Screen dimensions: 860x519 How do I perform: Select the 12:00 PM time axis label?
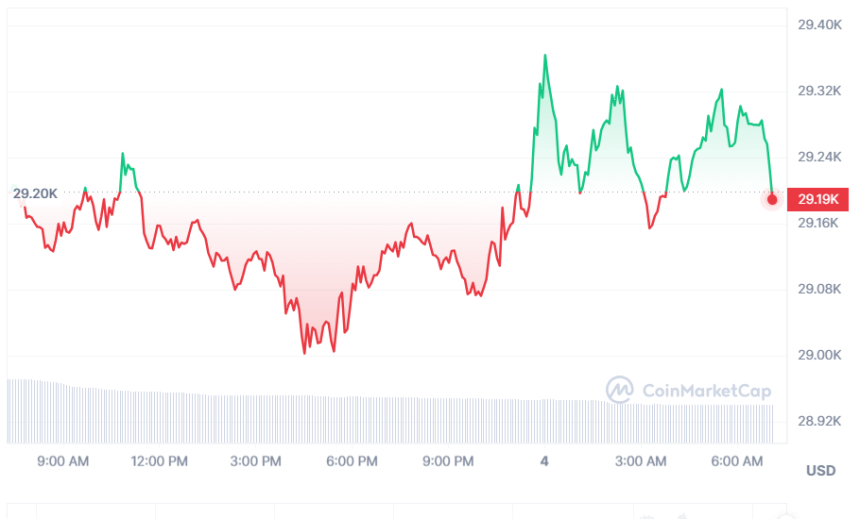pos(159,461)
